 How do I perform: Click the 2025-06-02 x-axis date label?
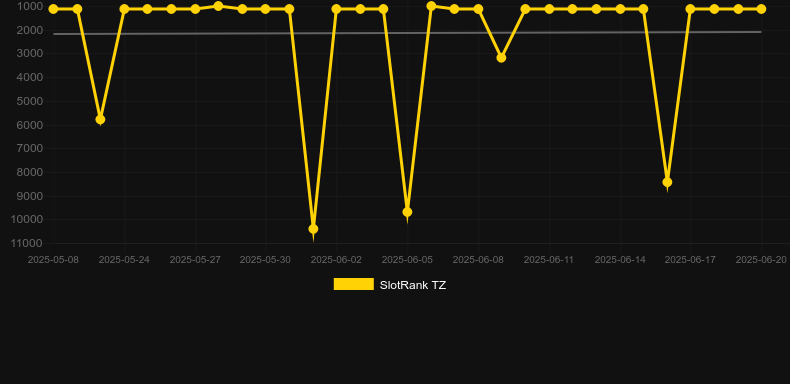click(x=336, y=260)
